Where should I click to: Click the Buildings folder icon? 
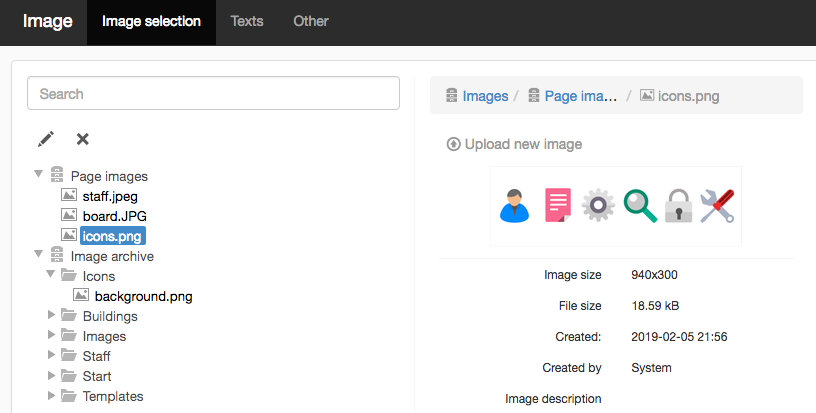[x=69, y=315]
